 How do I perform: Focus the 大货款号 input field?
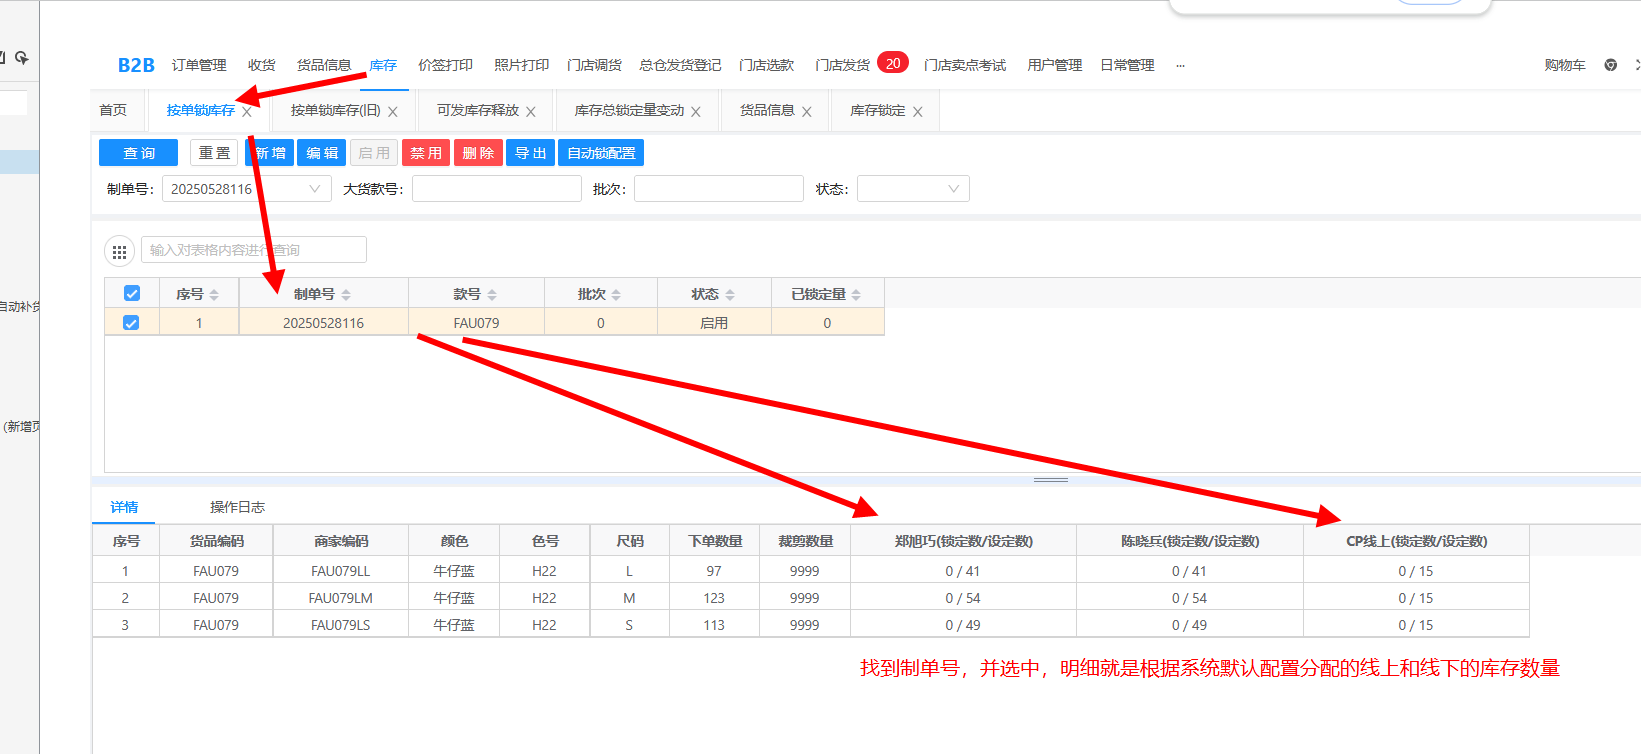click(497, 189)
